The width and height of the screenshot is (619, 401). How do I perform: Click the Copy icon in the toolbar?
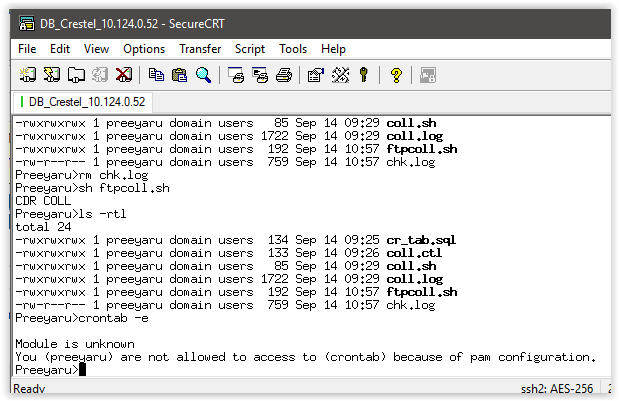point(156,74)
